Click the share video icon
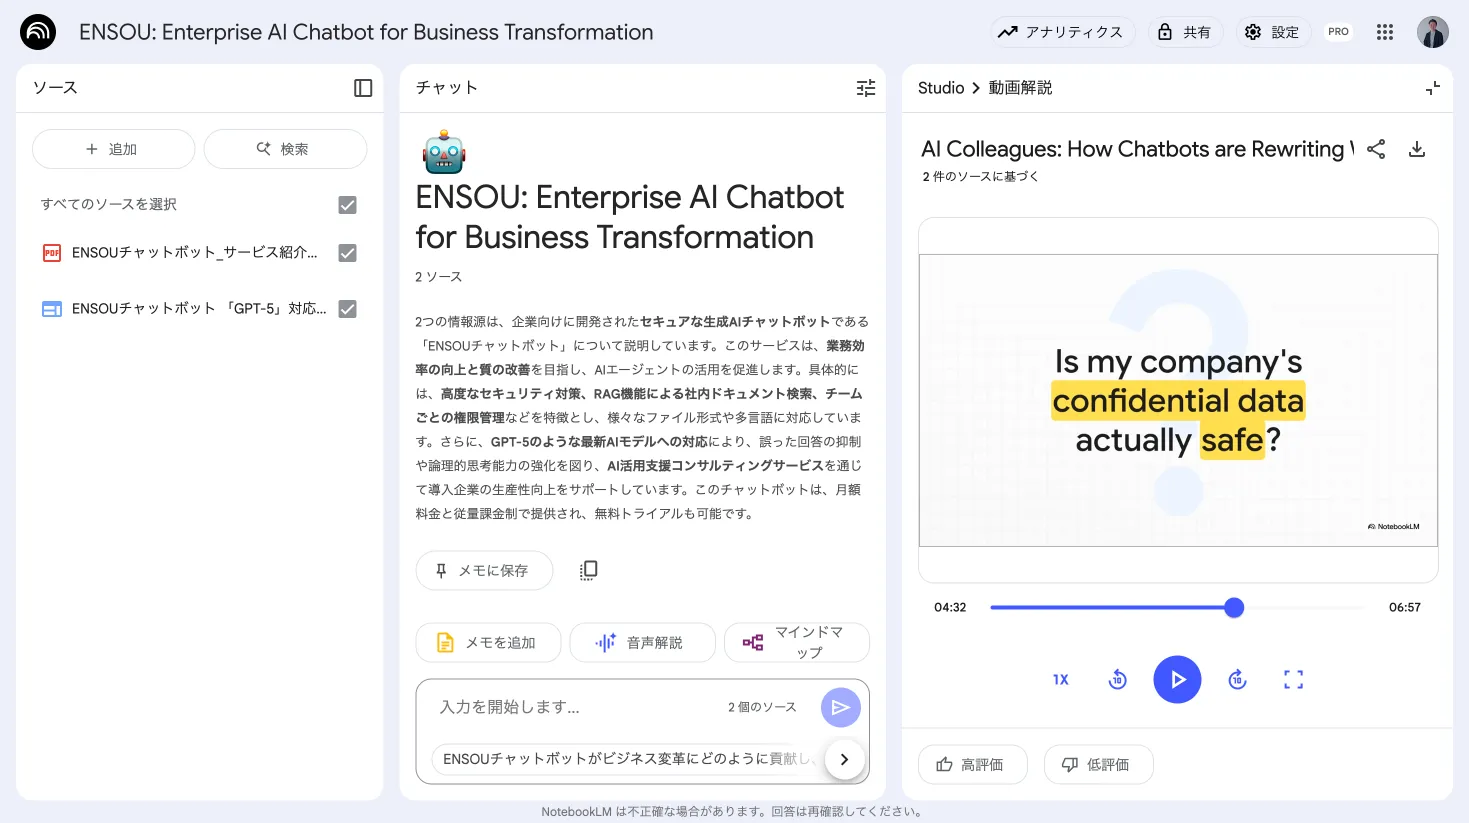This screenshot has width=1469, height=823. point(1376,149)
